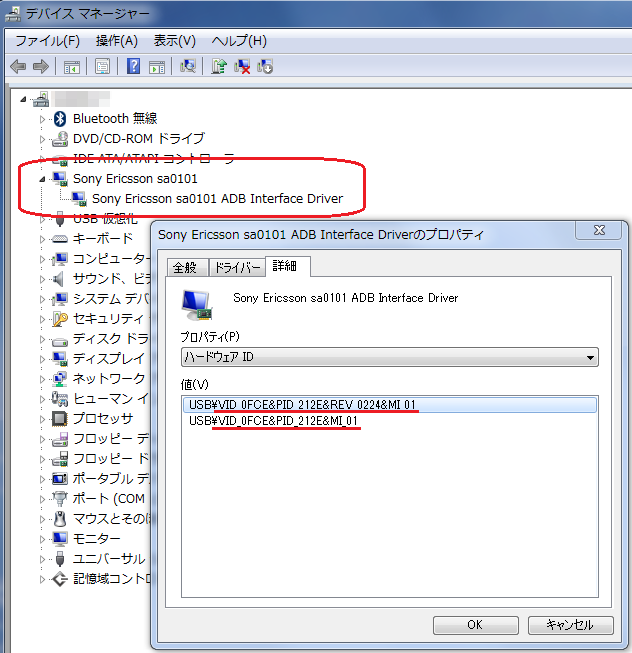Viewport: 632px width, 653px height.
Task: Open the ヘルプ(H) menu
Action: [239, 41]
